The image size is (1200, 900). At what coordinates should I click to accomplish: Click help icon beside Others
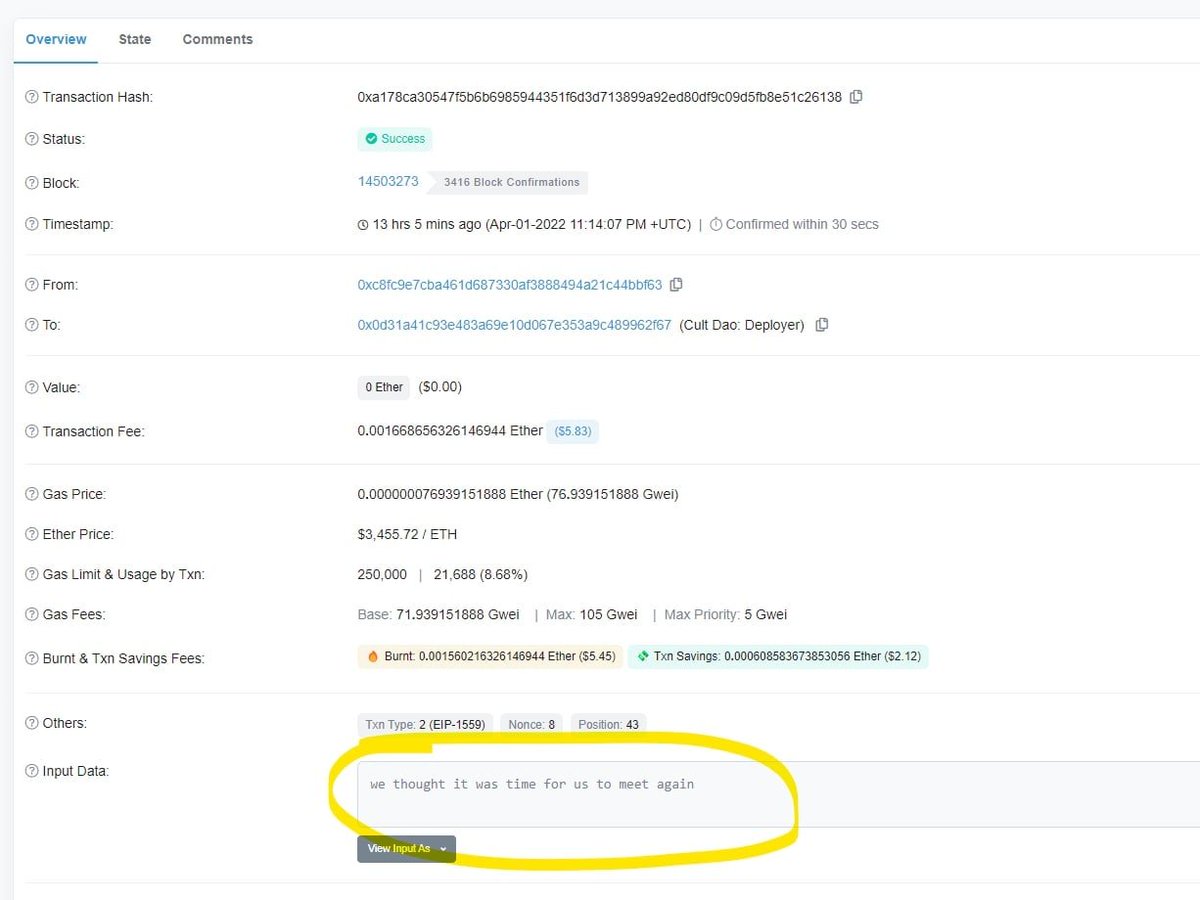point(32,723)
